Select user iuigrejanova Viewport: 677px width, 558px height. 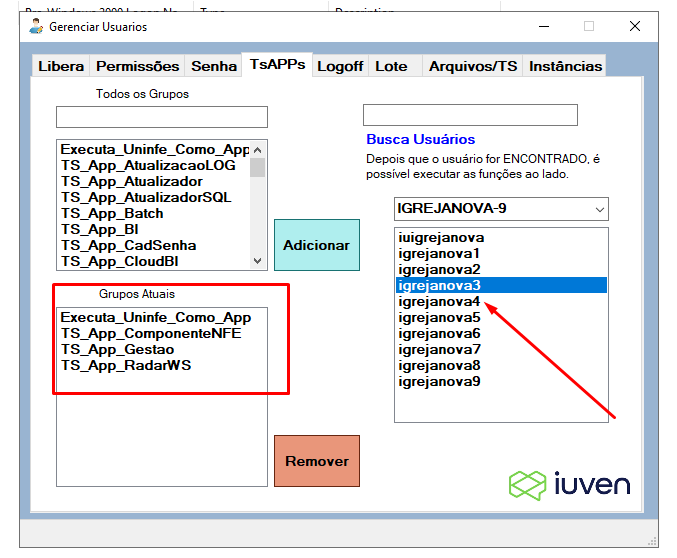pos(501,238)
